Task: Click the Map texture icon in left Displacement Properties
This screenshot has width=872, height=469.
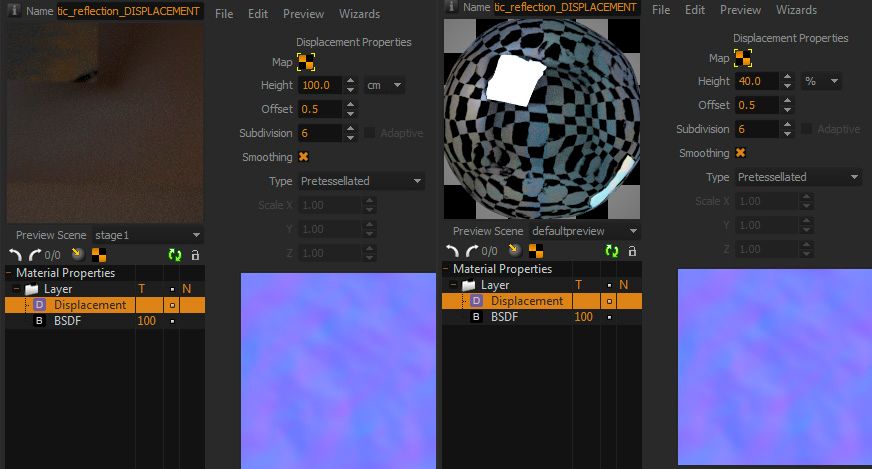Action: (307, 62)
